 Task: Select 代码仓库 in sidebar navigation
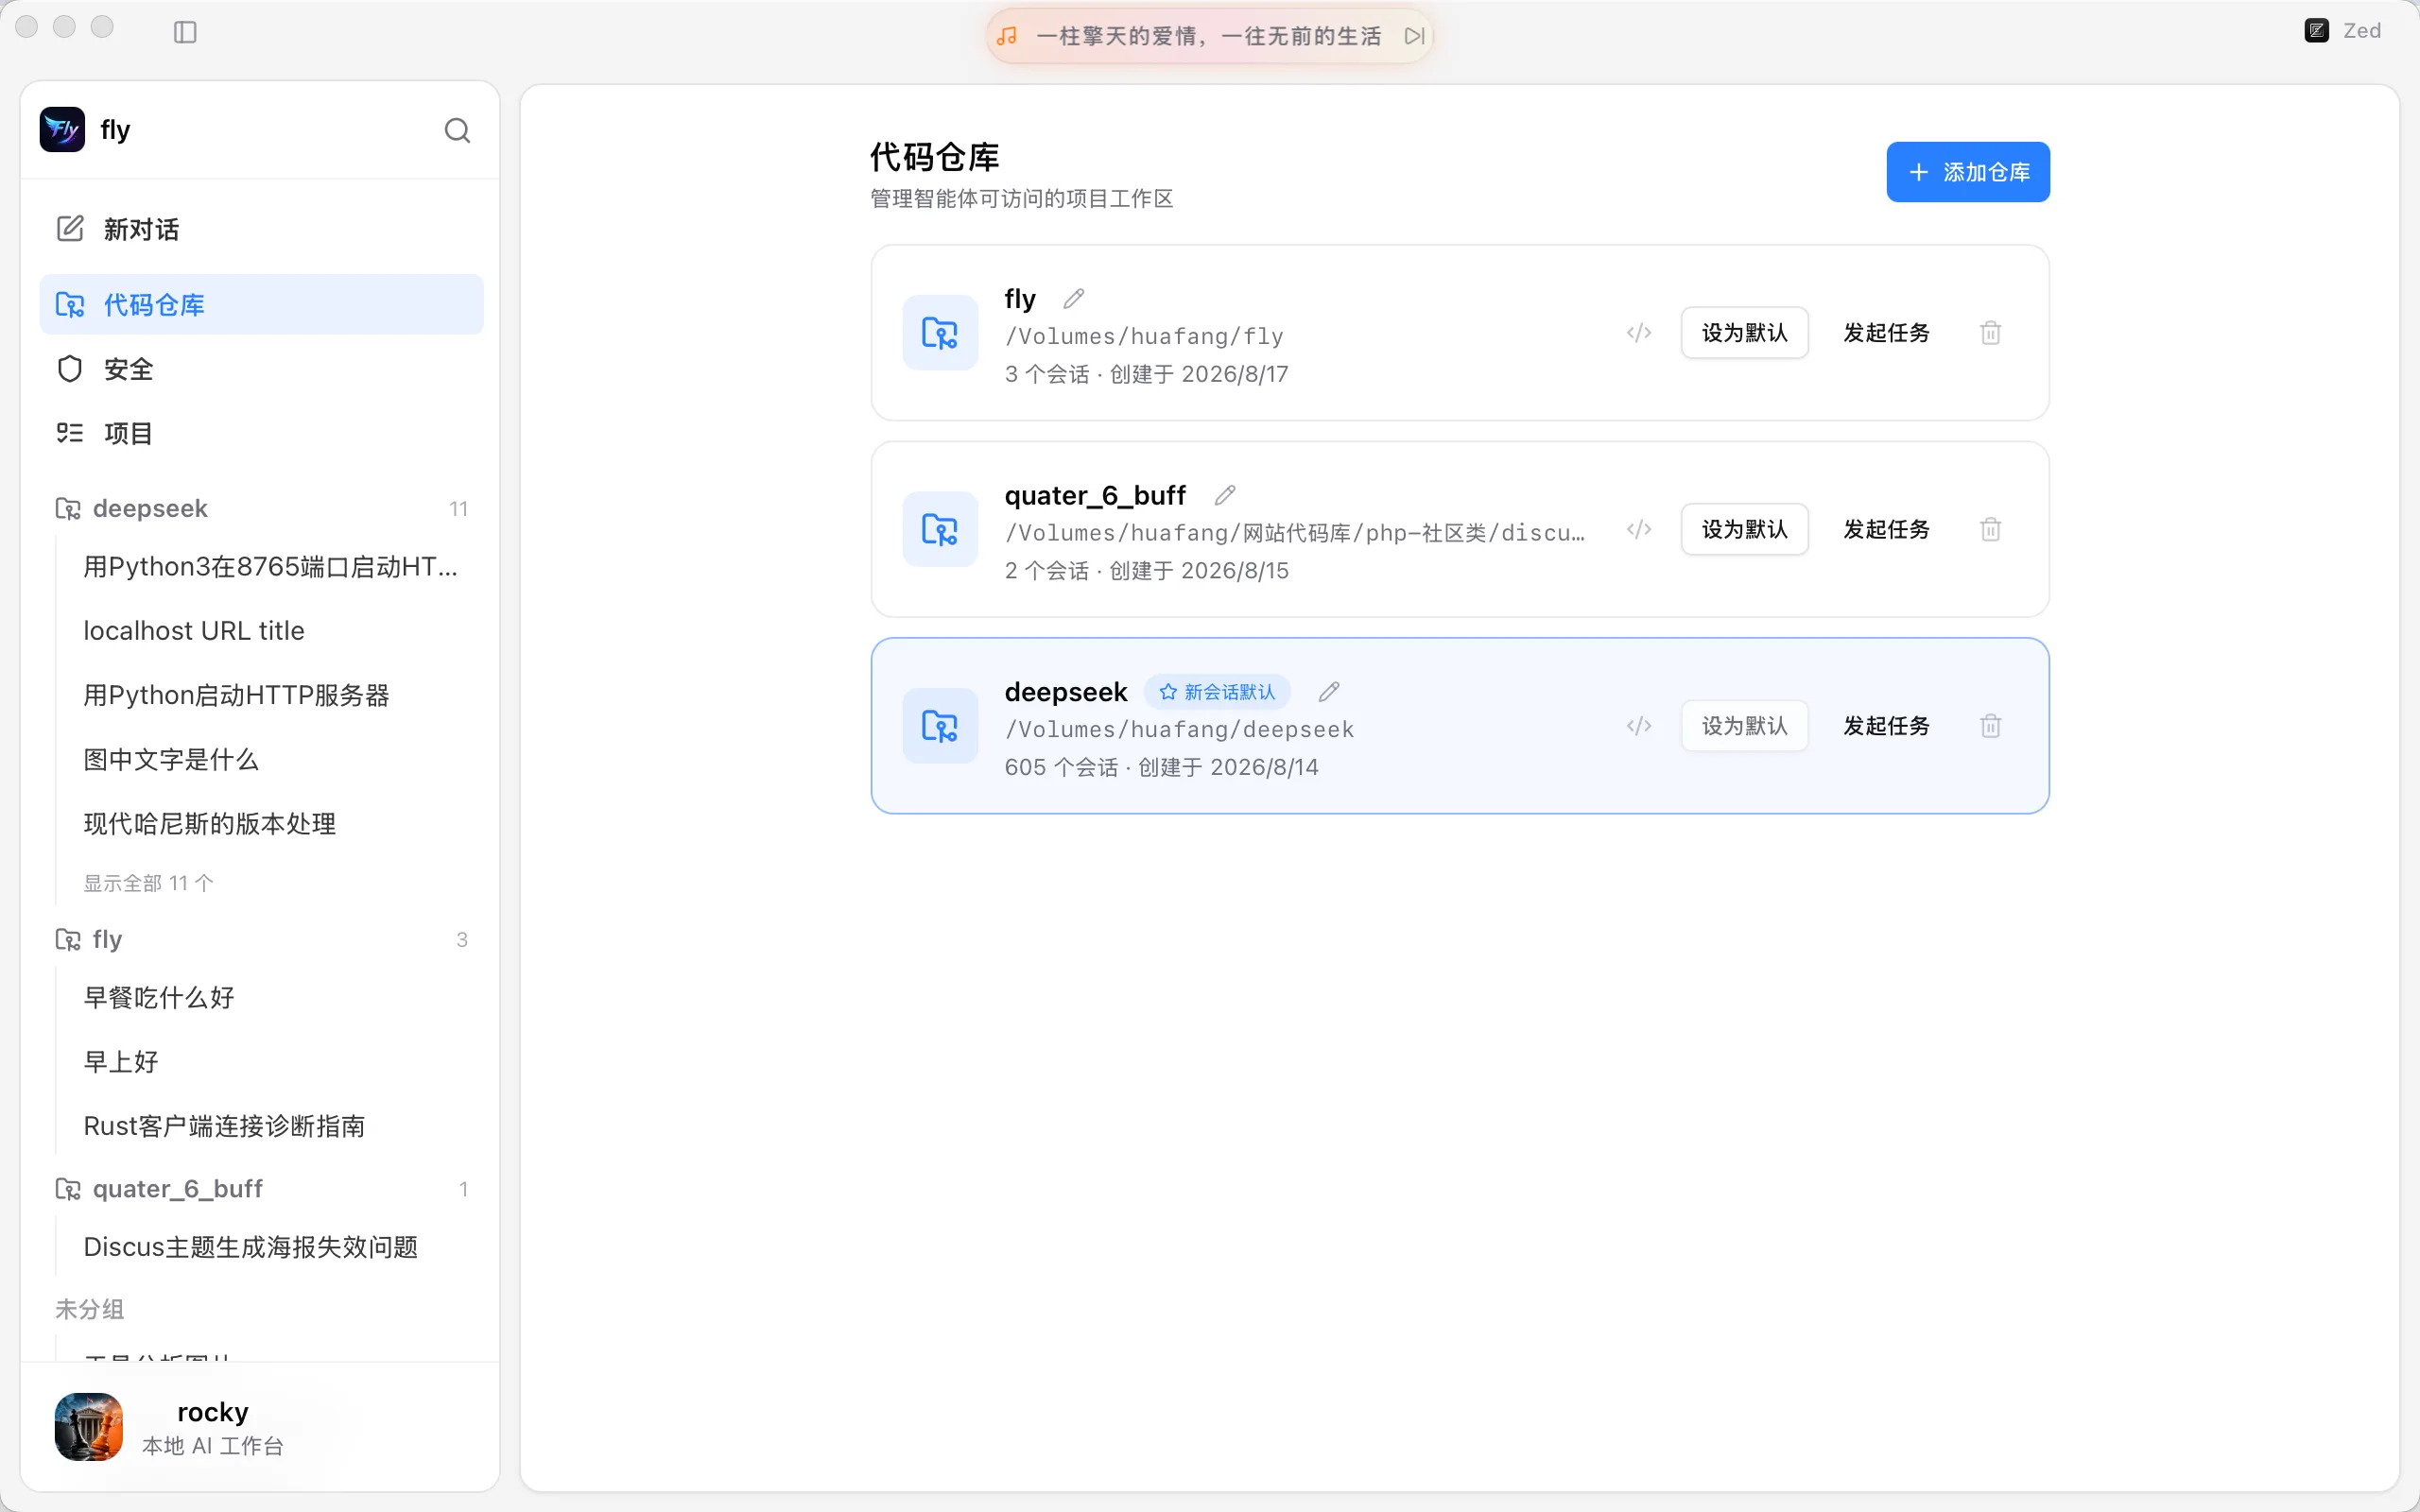pyautogui.click(x=262, y=304)
